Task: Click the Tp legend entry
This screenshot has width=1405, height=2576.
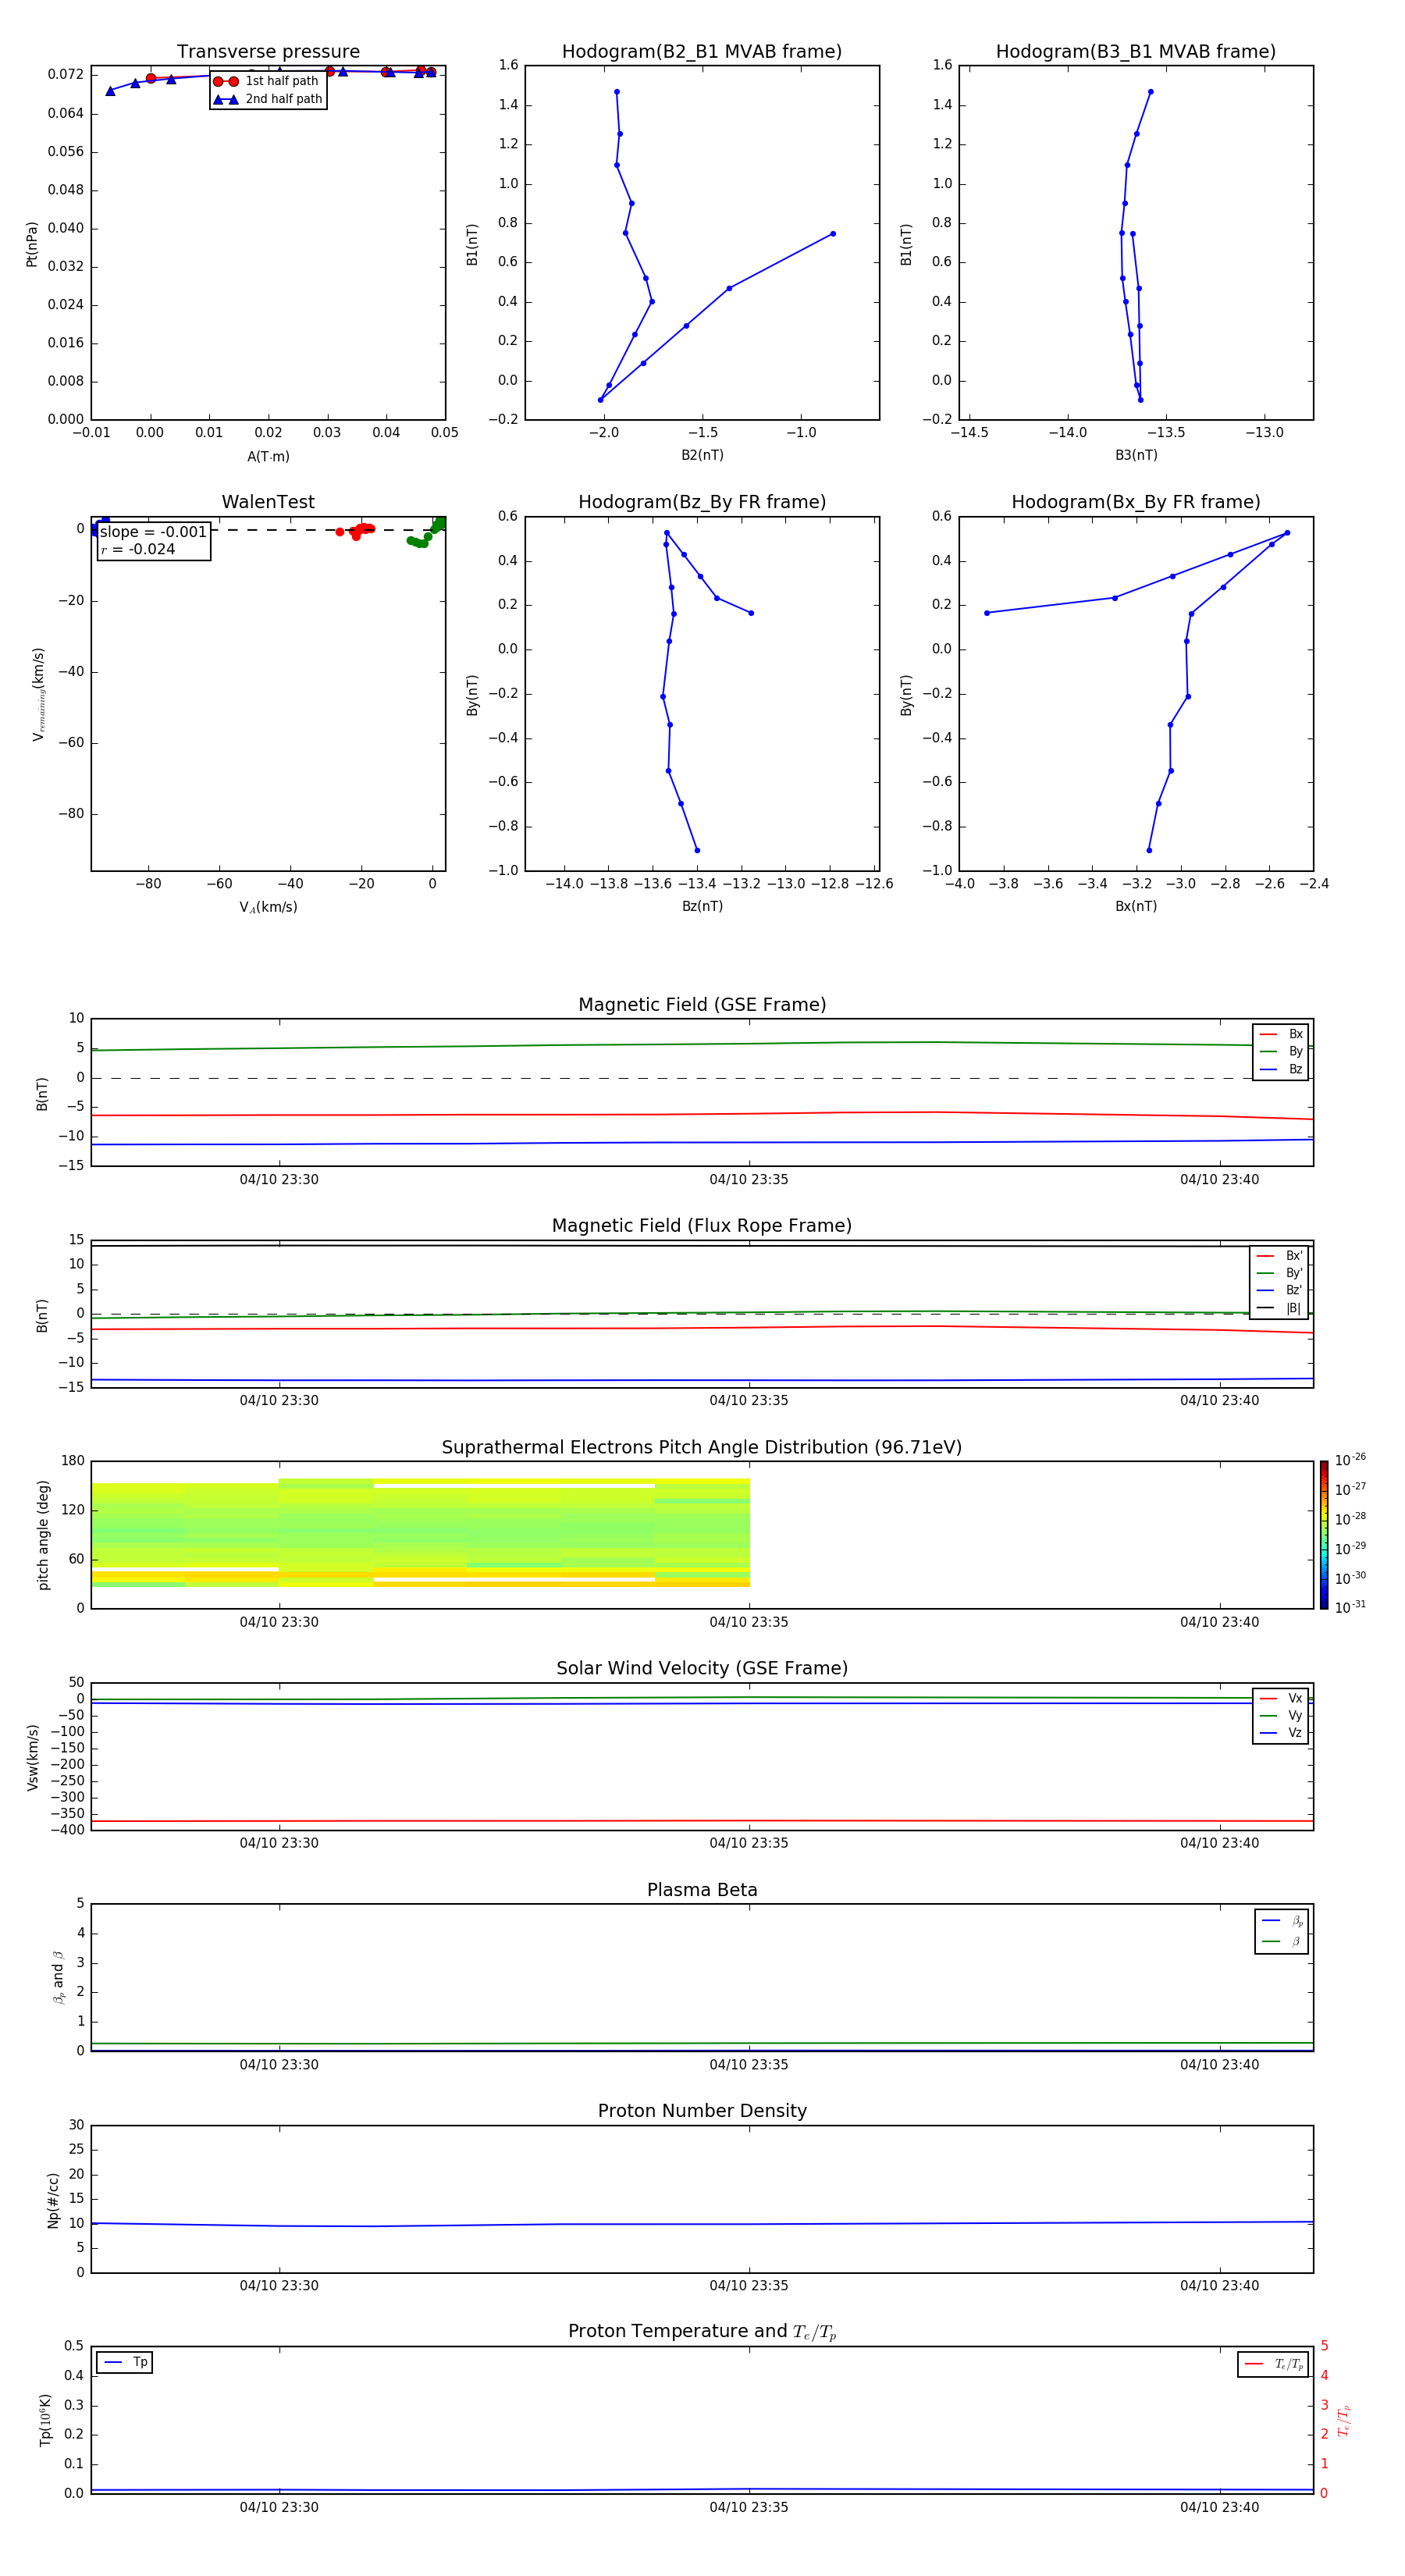Action: (x=125, y=2362)
